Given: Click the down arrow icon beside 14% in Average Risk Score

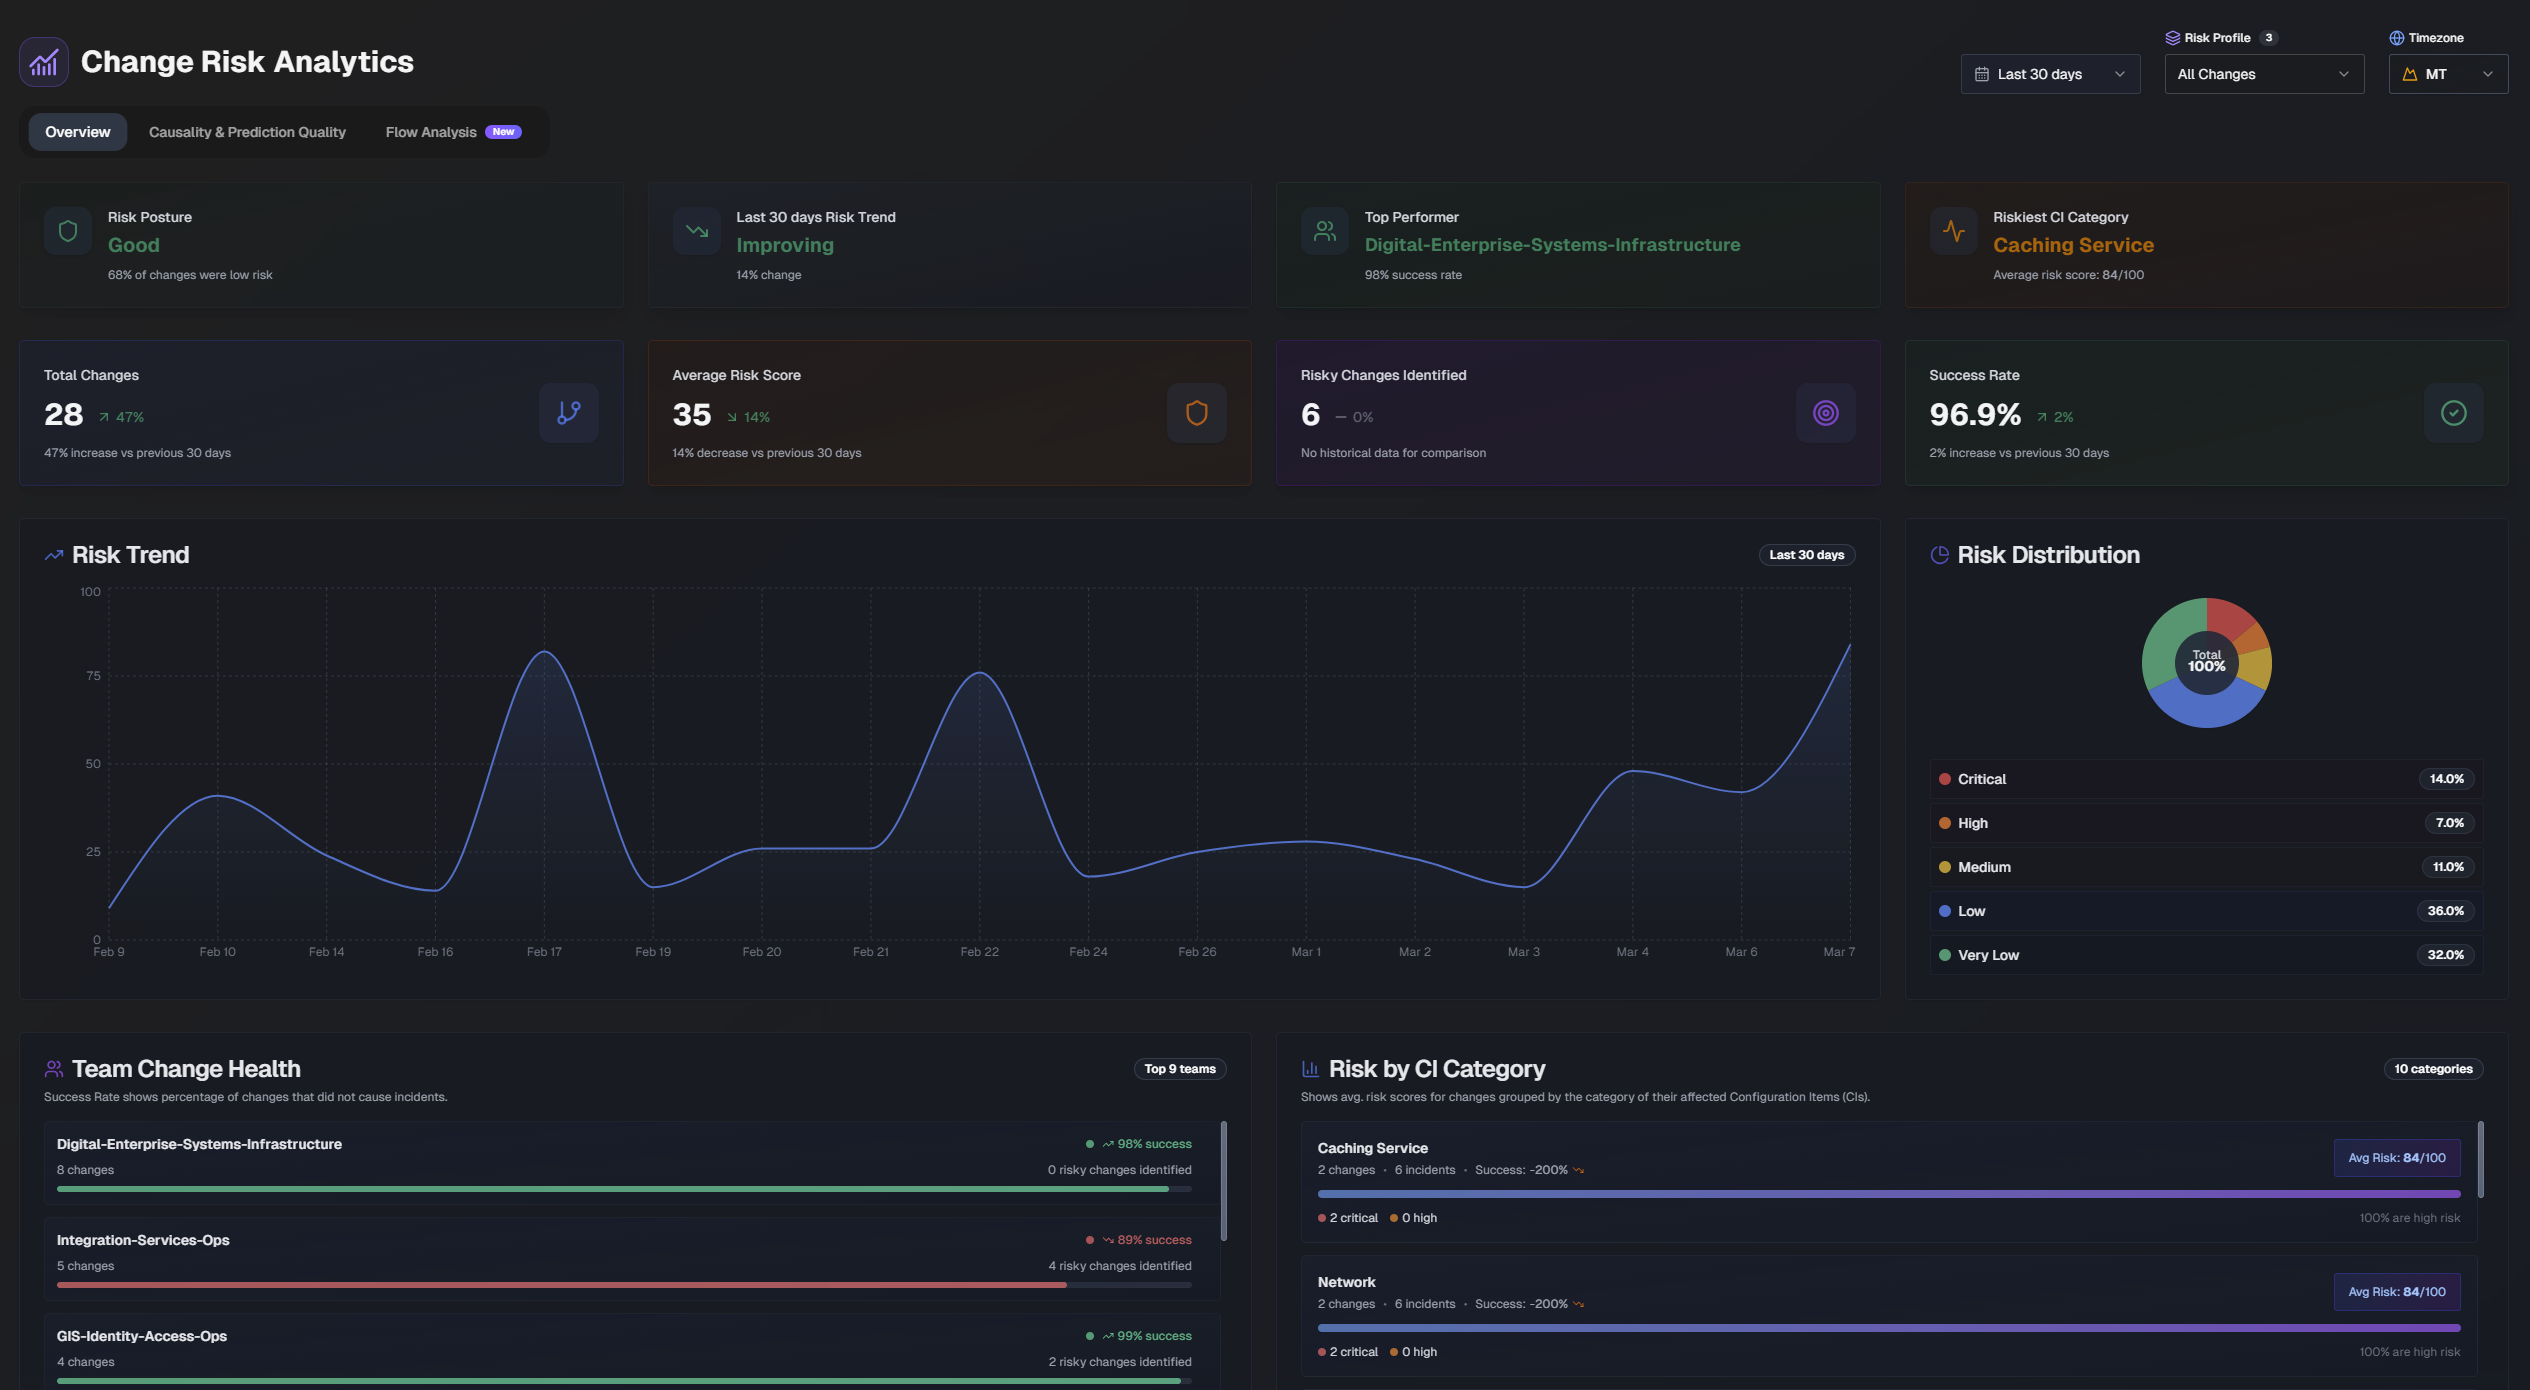Looking at the screenshot, I should pos(732,417).
